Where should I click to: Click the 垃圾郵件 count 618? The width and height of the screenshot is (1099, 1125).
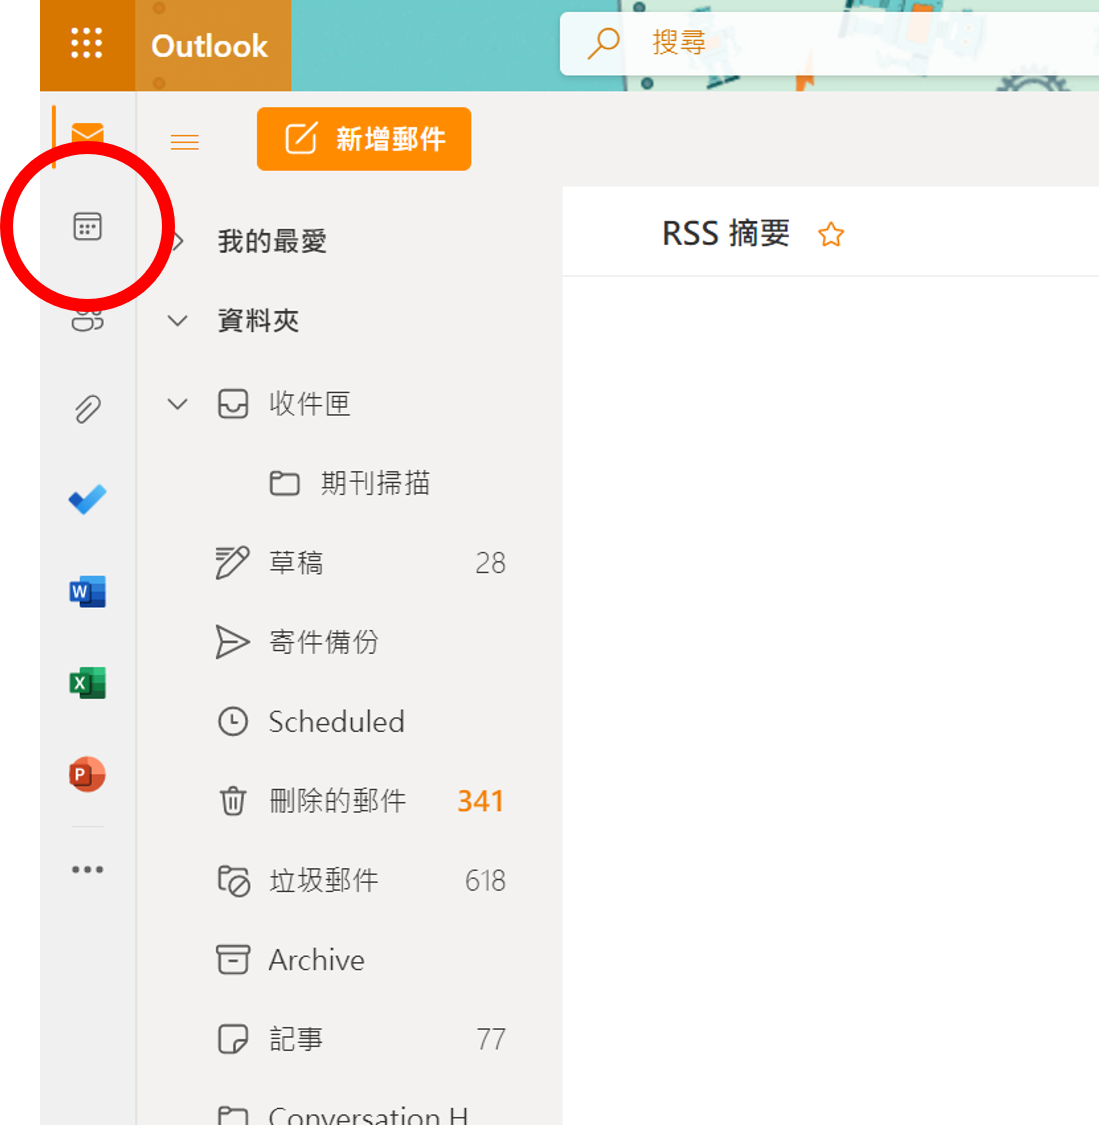point(486,881)
